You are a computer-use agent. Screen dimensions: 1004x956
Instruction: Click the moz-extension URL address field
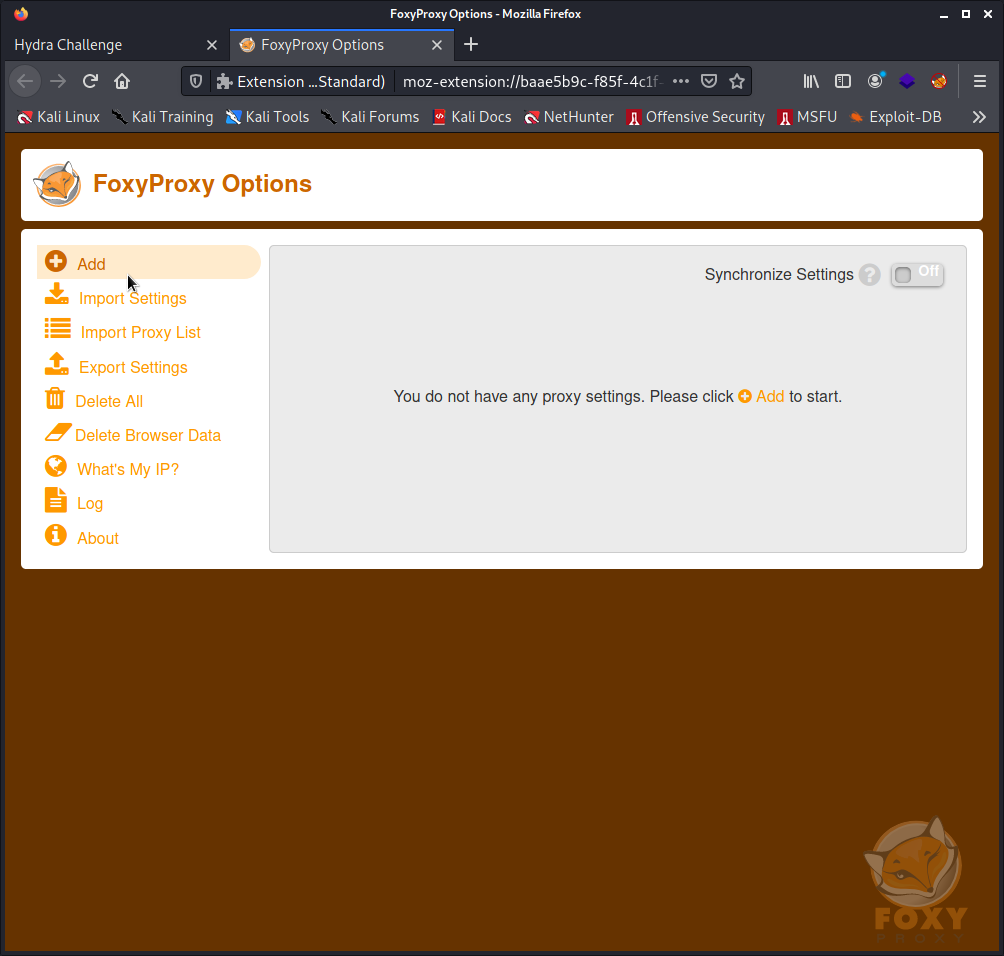531,81
